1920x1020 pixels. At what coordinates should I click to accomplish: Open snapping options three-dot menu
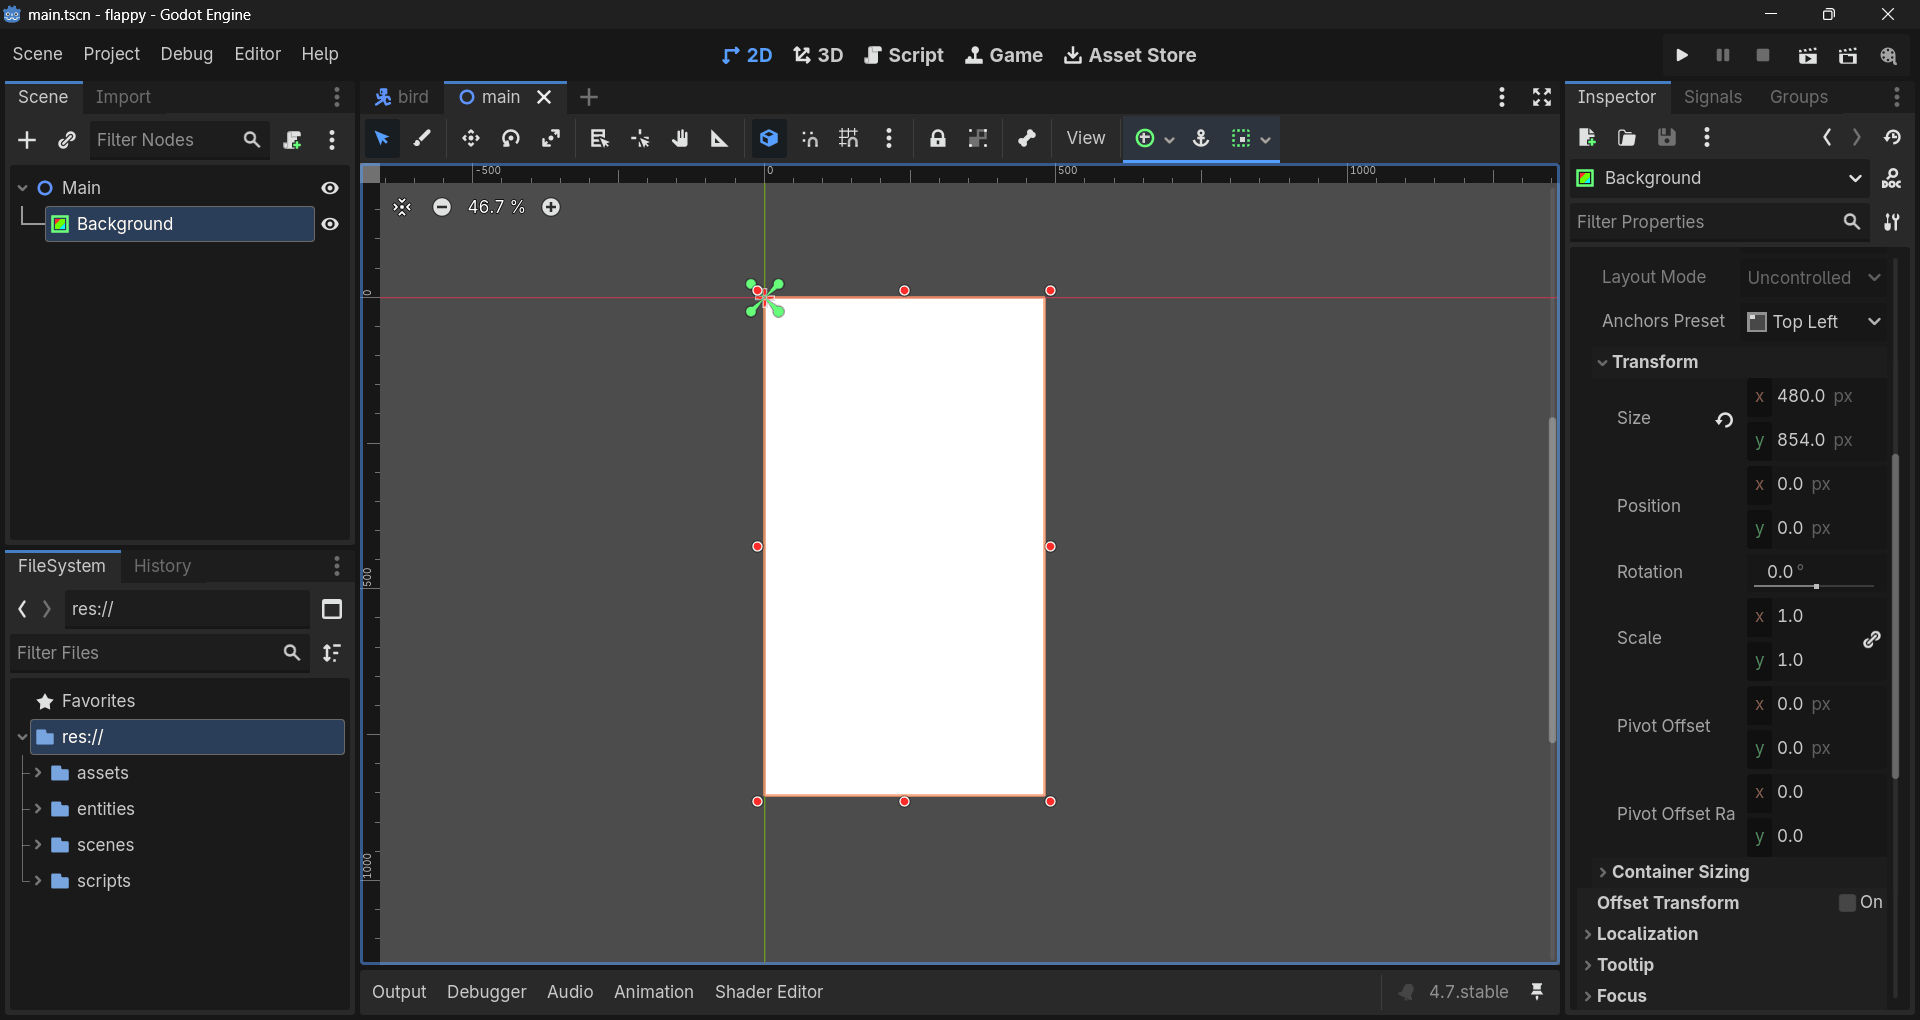click(x=889, y=139)
